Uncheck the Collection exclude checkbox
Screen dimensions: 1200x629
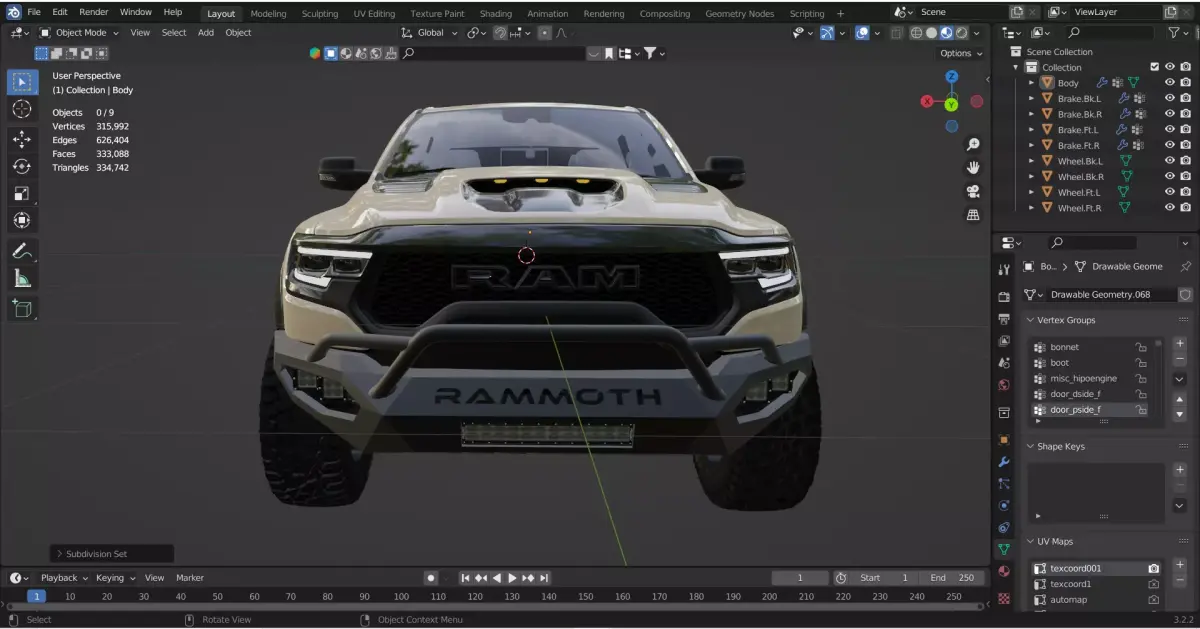tap(1154, 67)
